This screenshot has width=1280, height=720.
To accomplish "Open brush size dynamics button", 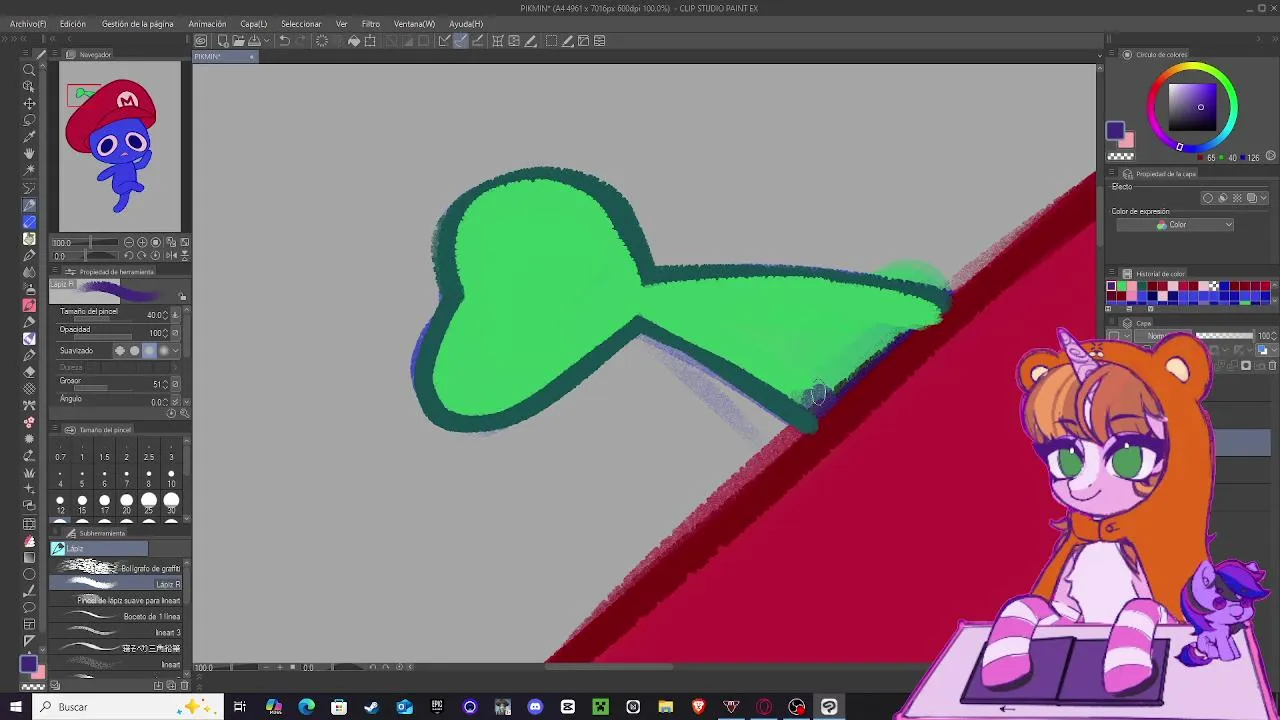I will click(x=176, y=315).
